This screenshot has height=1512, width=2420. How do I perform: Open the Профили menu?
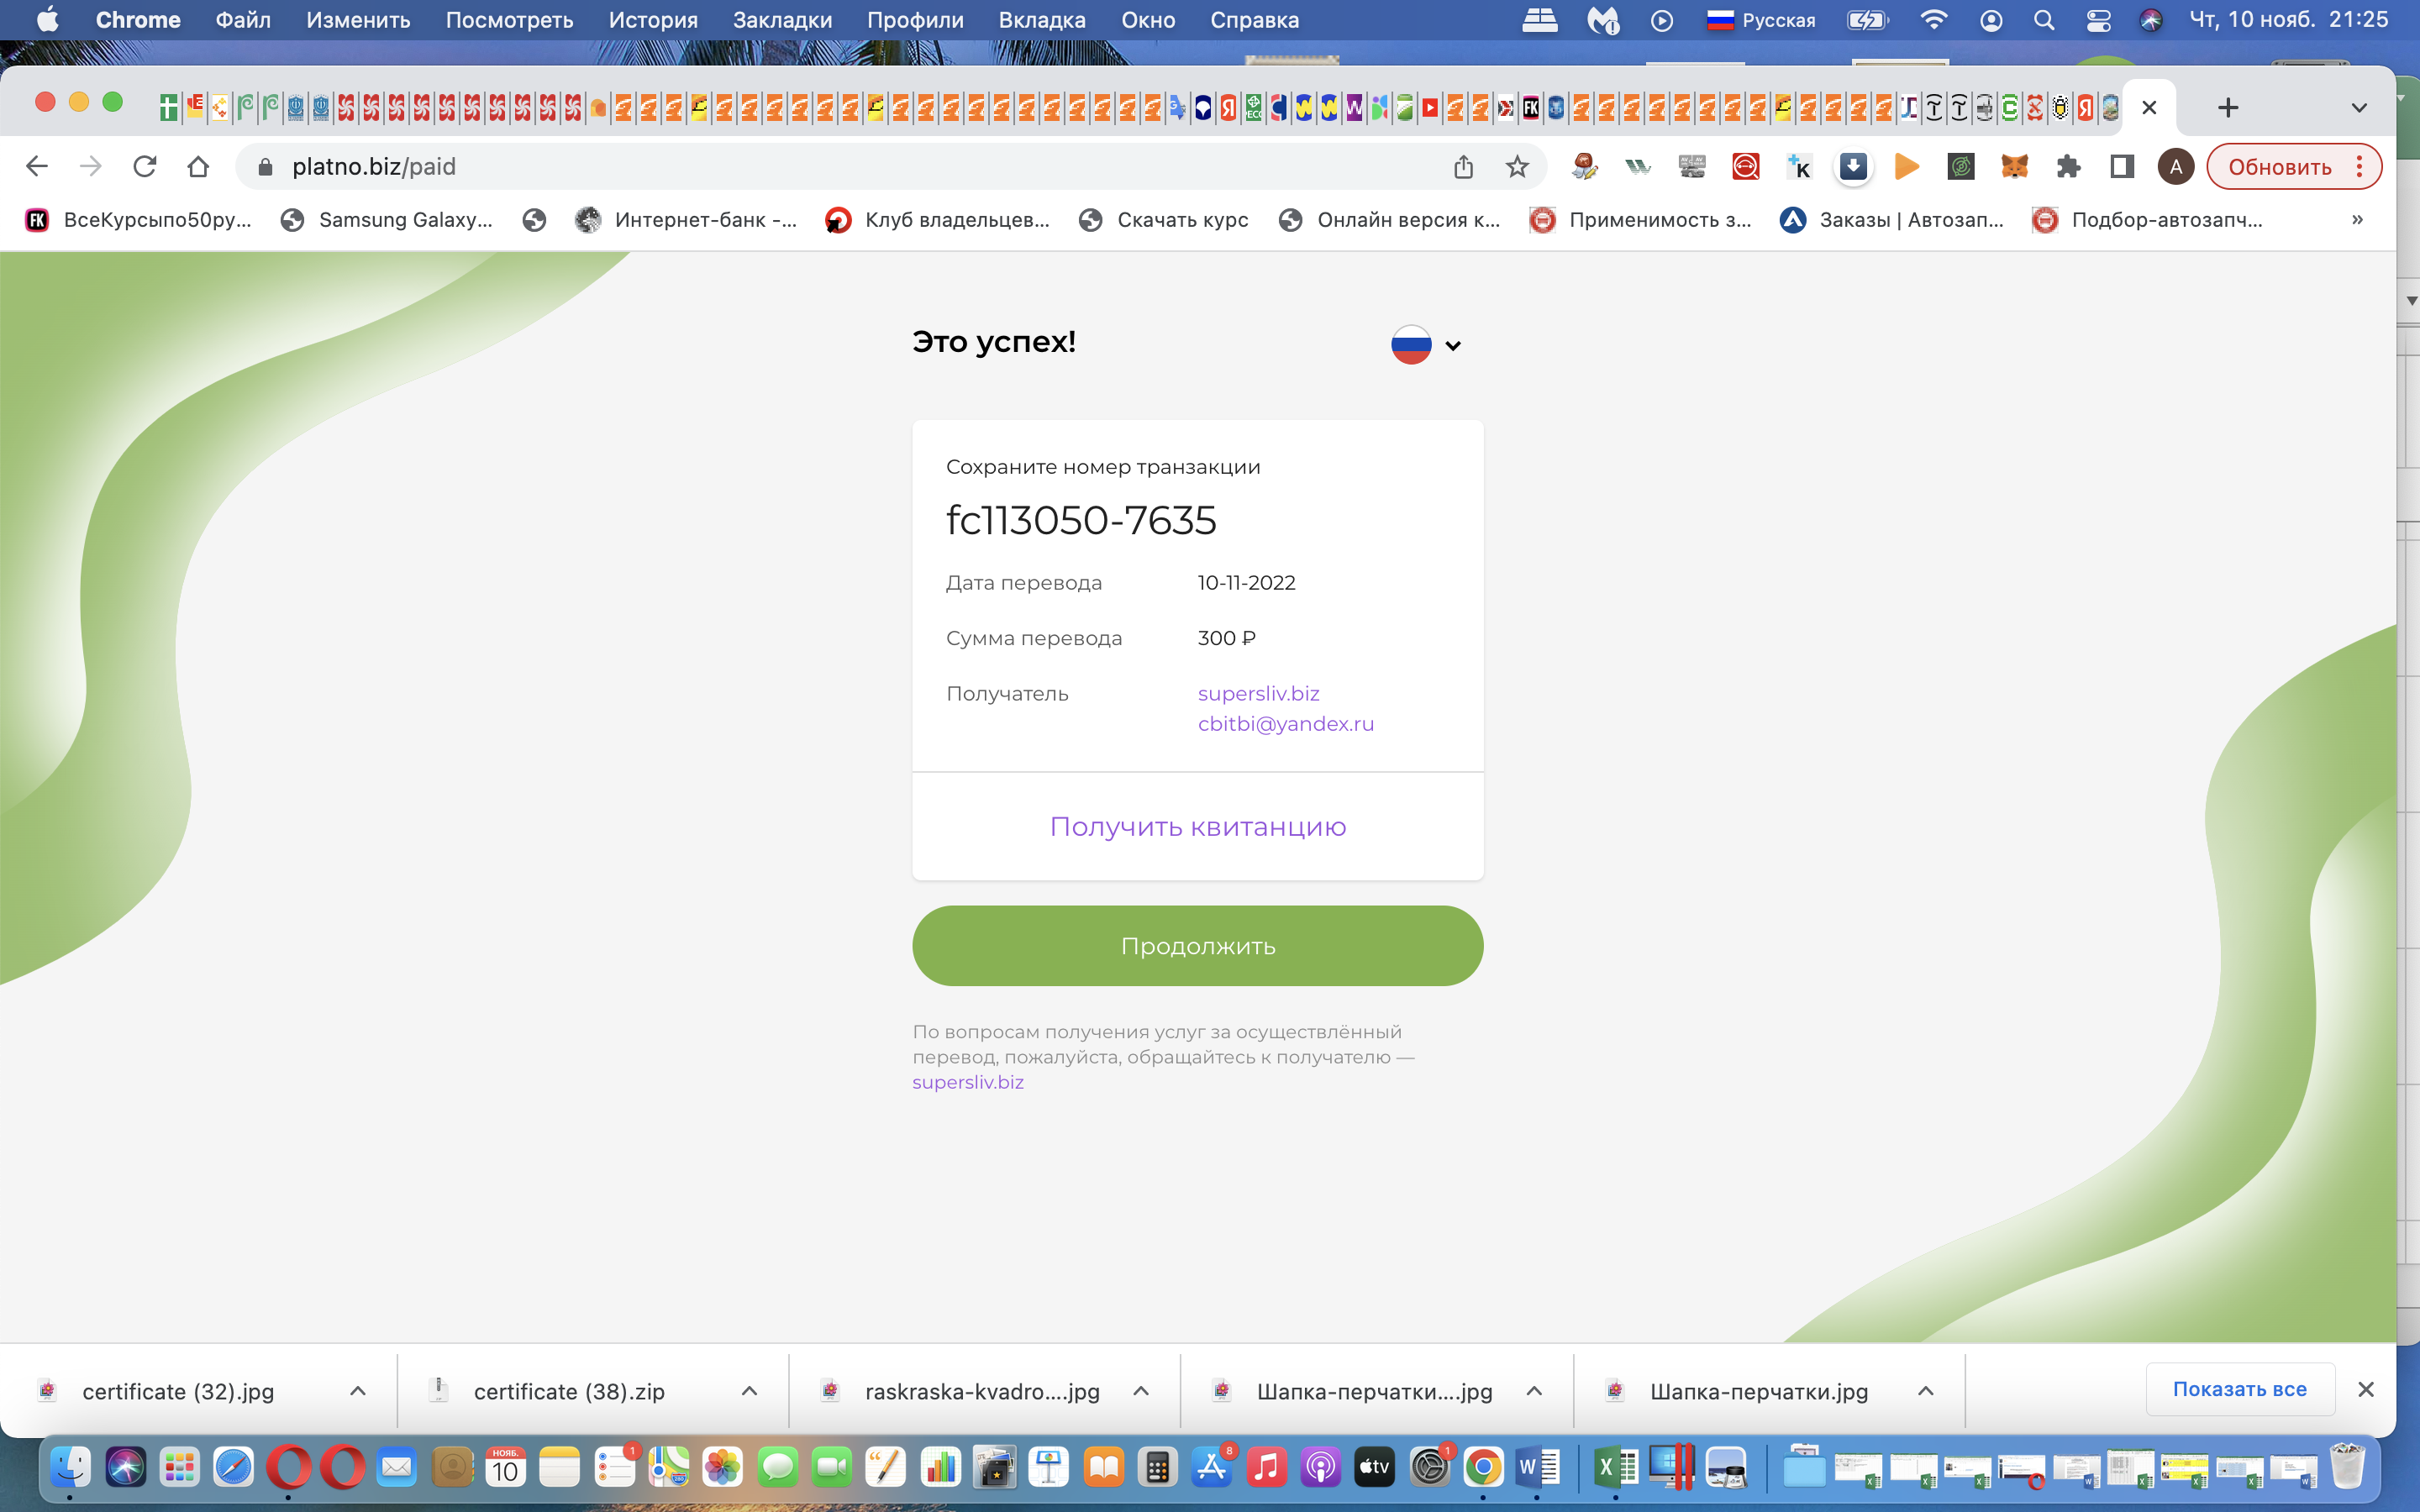[915, 20]
